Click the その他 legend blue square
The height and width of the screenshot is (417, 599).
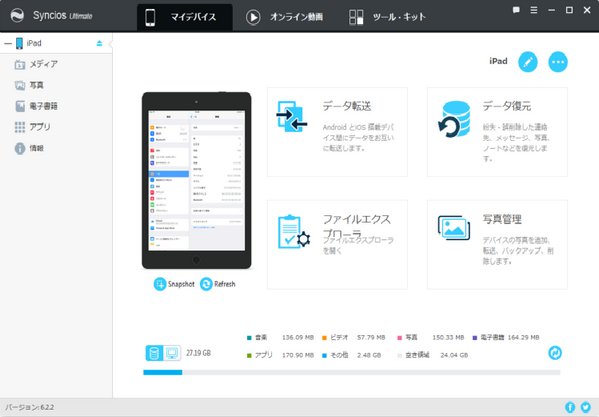click(x=324, y=356)
